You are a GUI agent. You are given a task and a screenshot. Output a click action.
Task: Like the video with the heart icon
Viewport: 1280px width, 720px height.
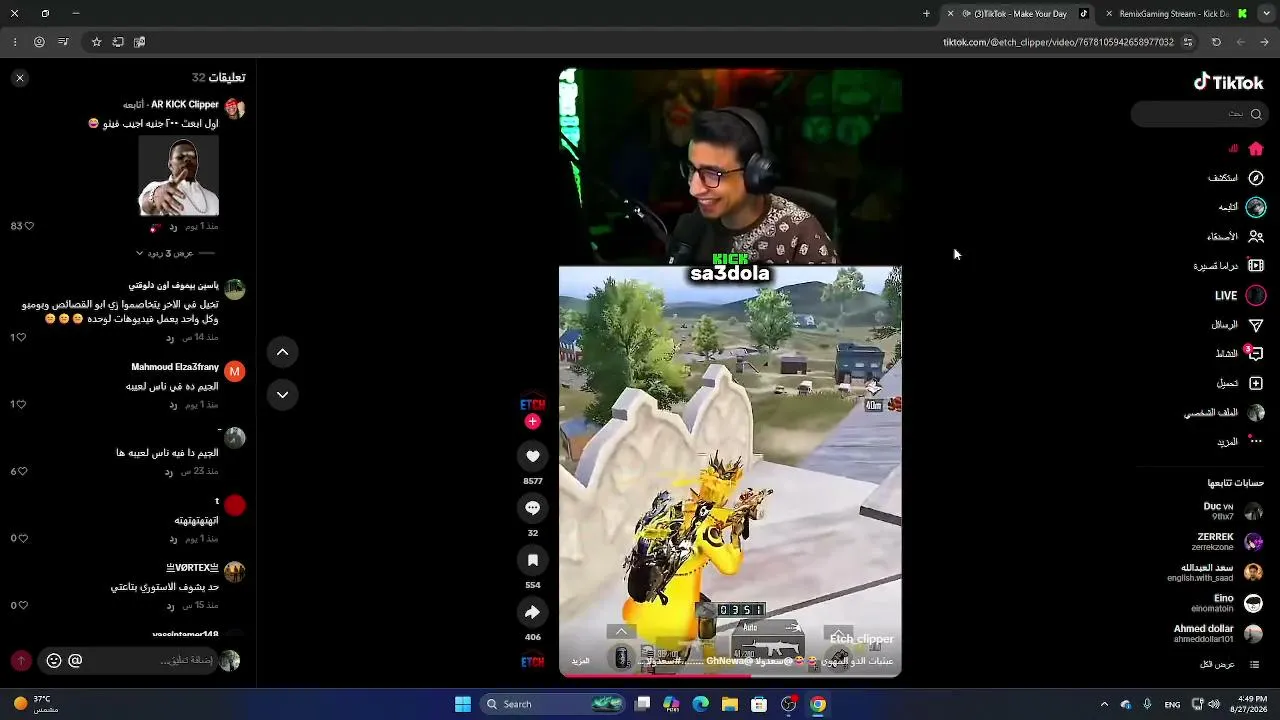click(533, 456)
